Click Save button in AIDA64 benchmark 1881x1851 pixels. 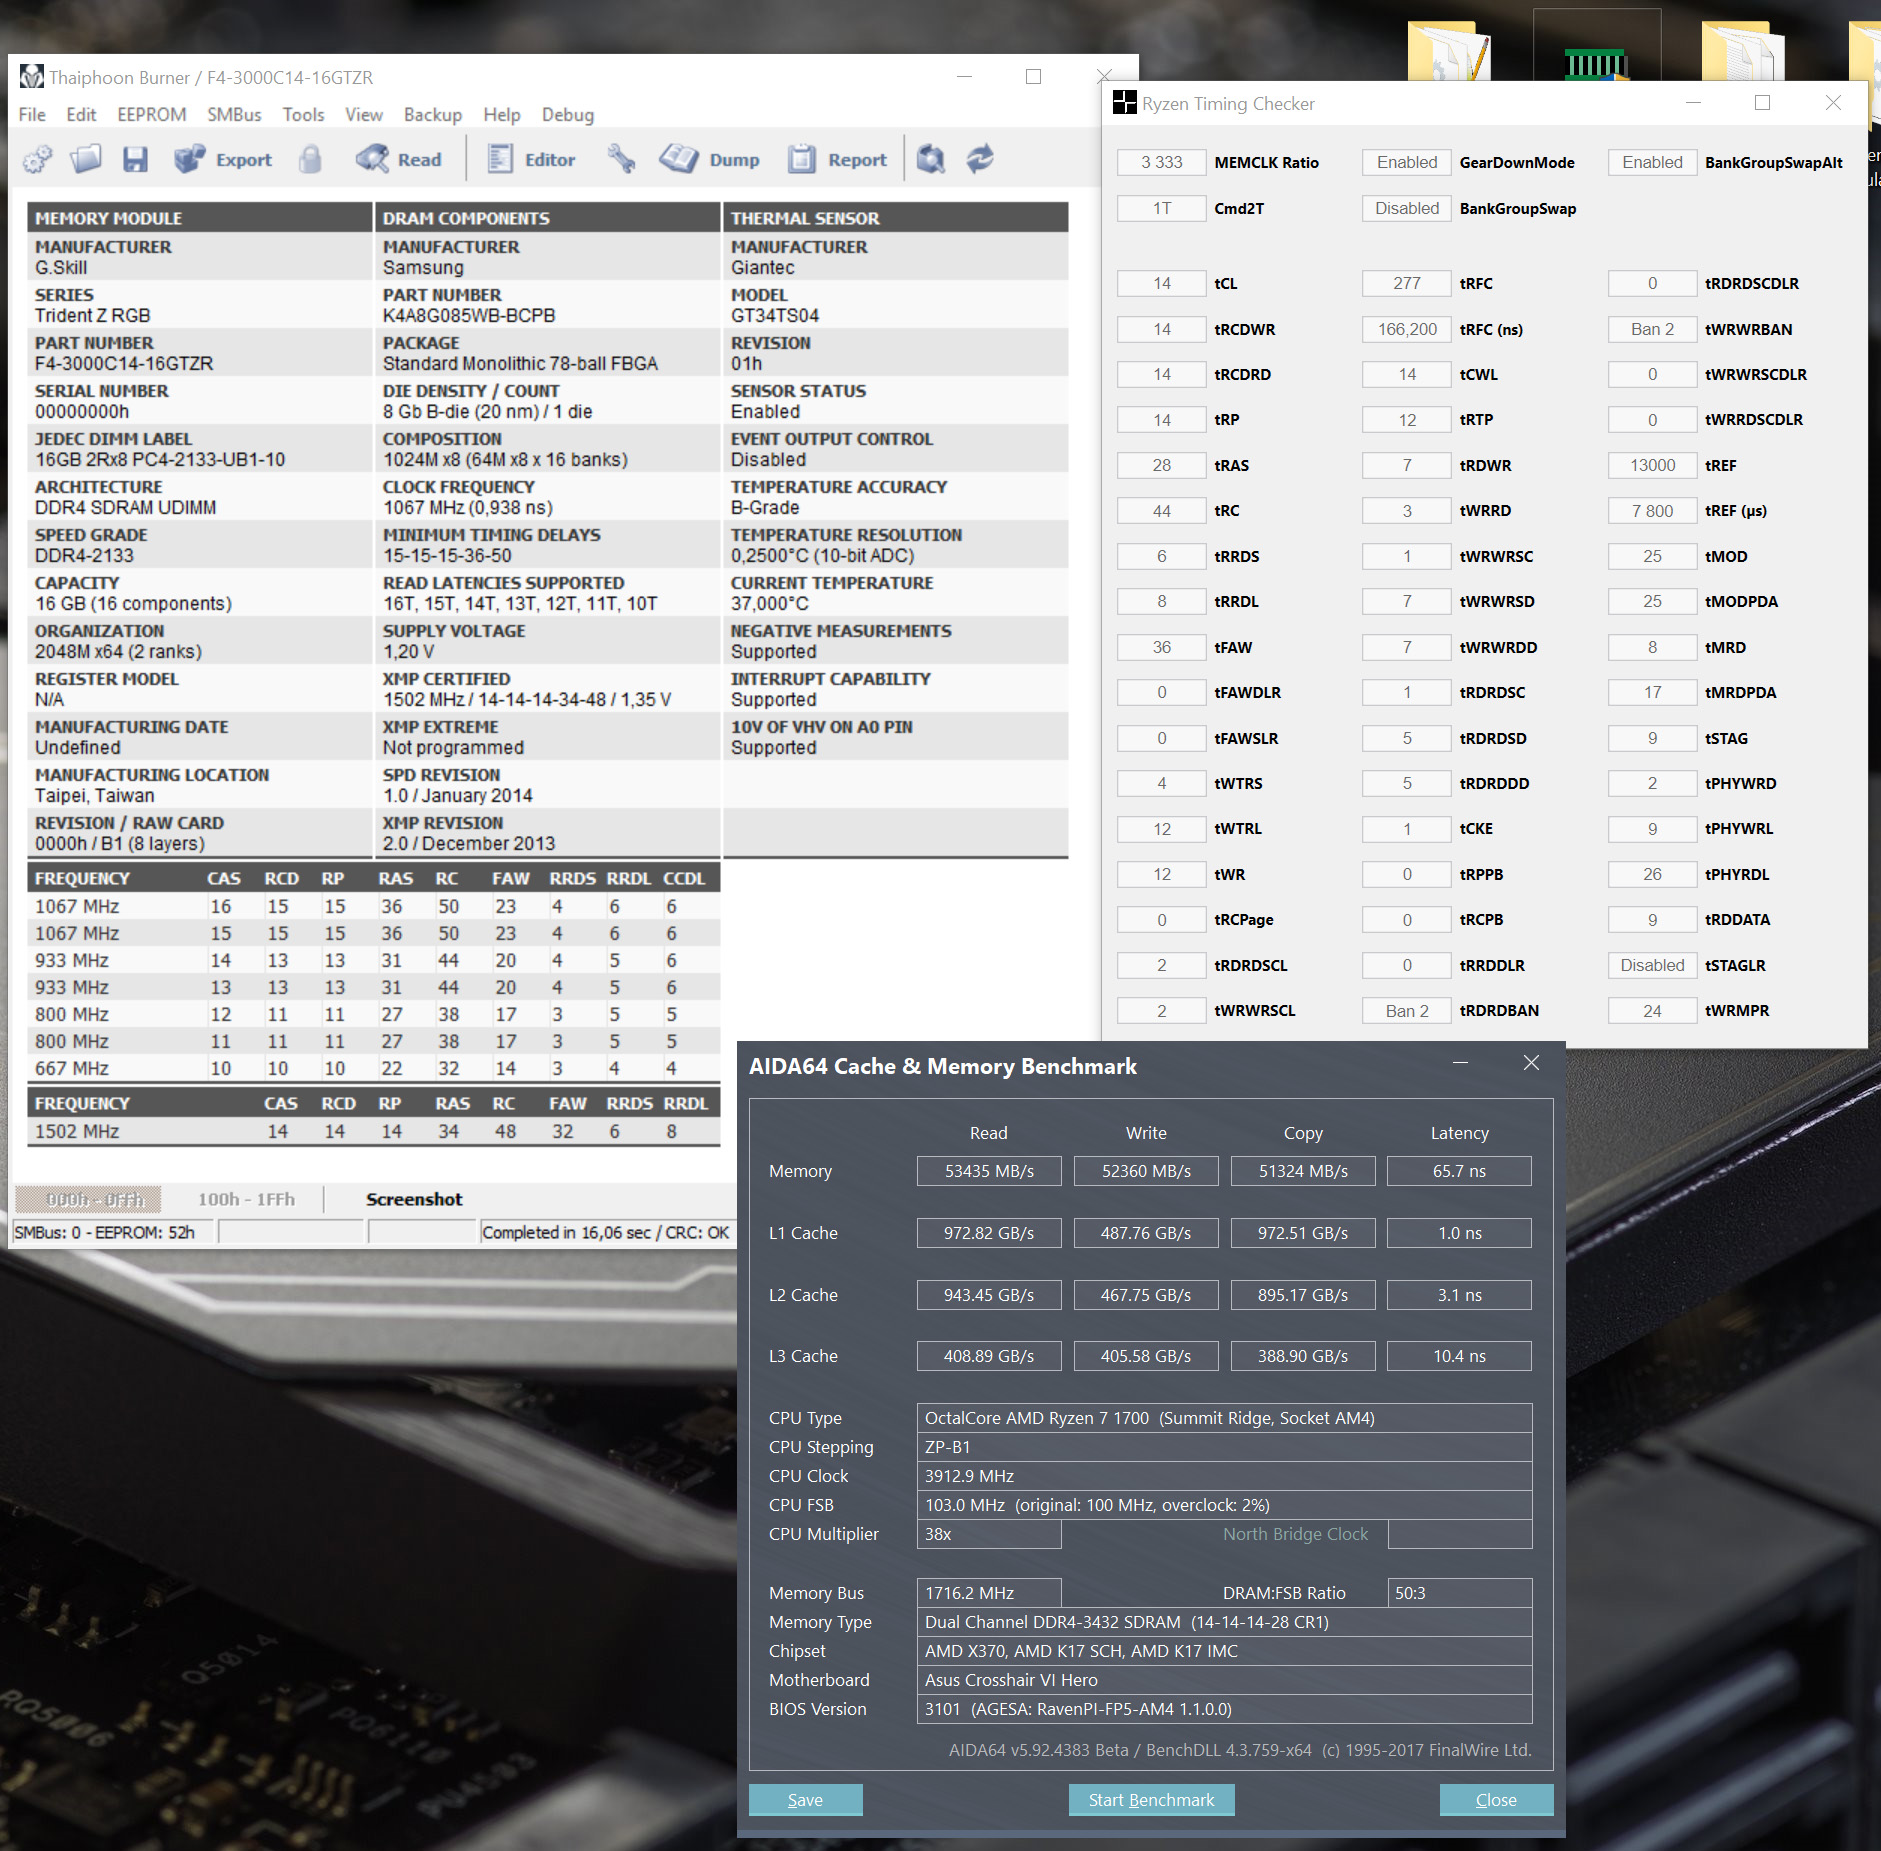tap(805, 1799)
